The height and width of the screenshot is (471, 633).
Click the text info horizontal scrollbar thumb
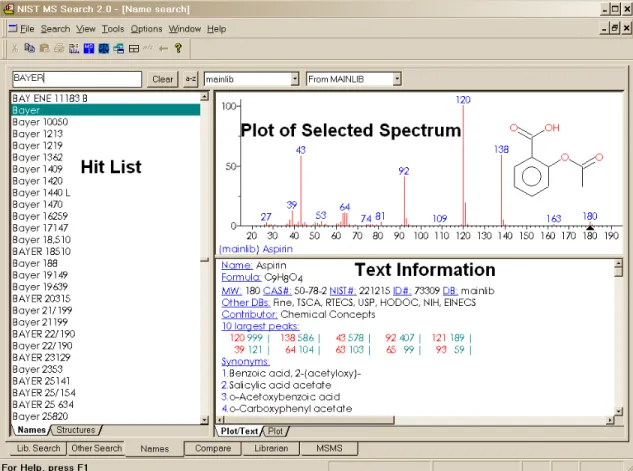coord(309,420)
